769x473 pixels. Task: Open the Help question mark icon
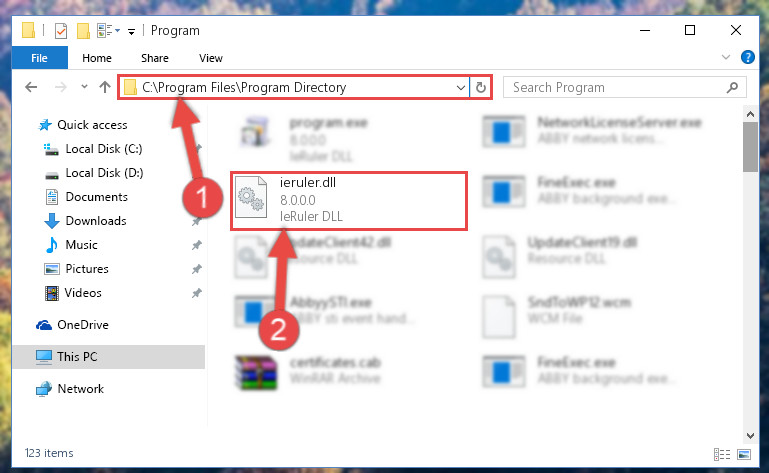[x=747, y=57]
